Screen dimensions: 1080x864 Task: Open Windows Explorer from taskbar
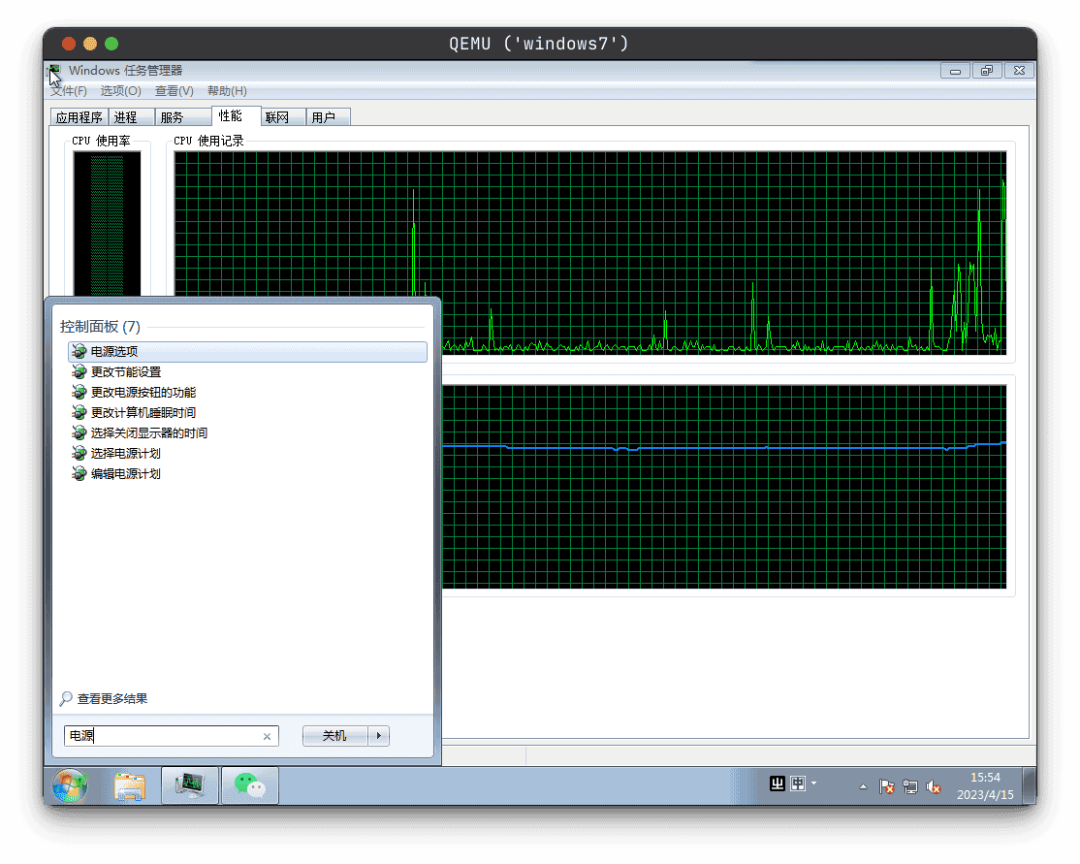(130, 786)
